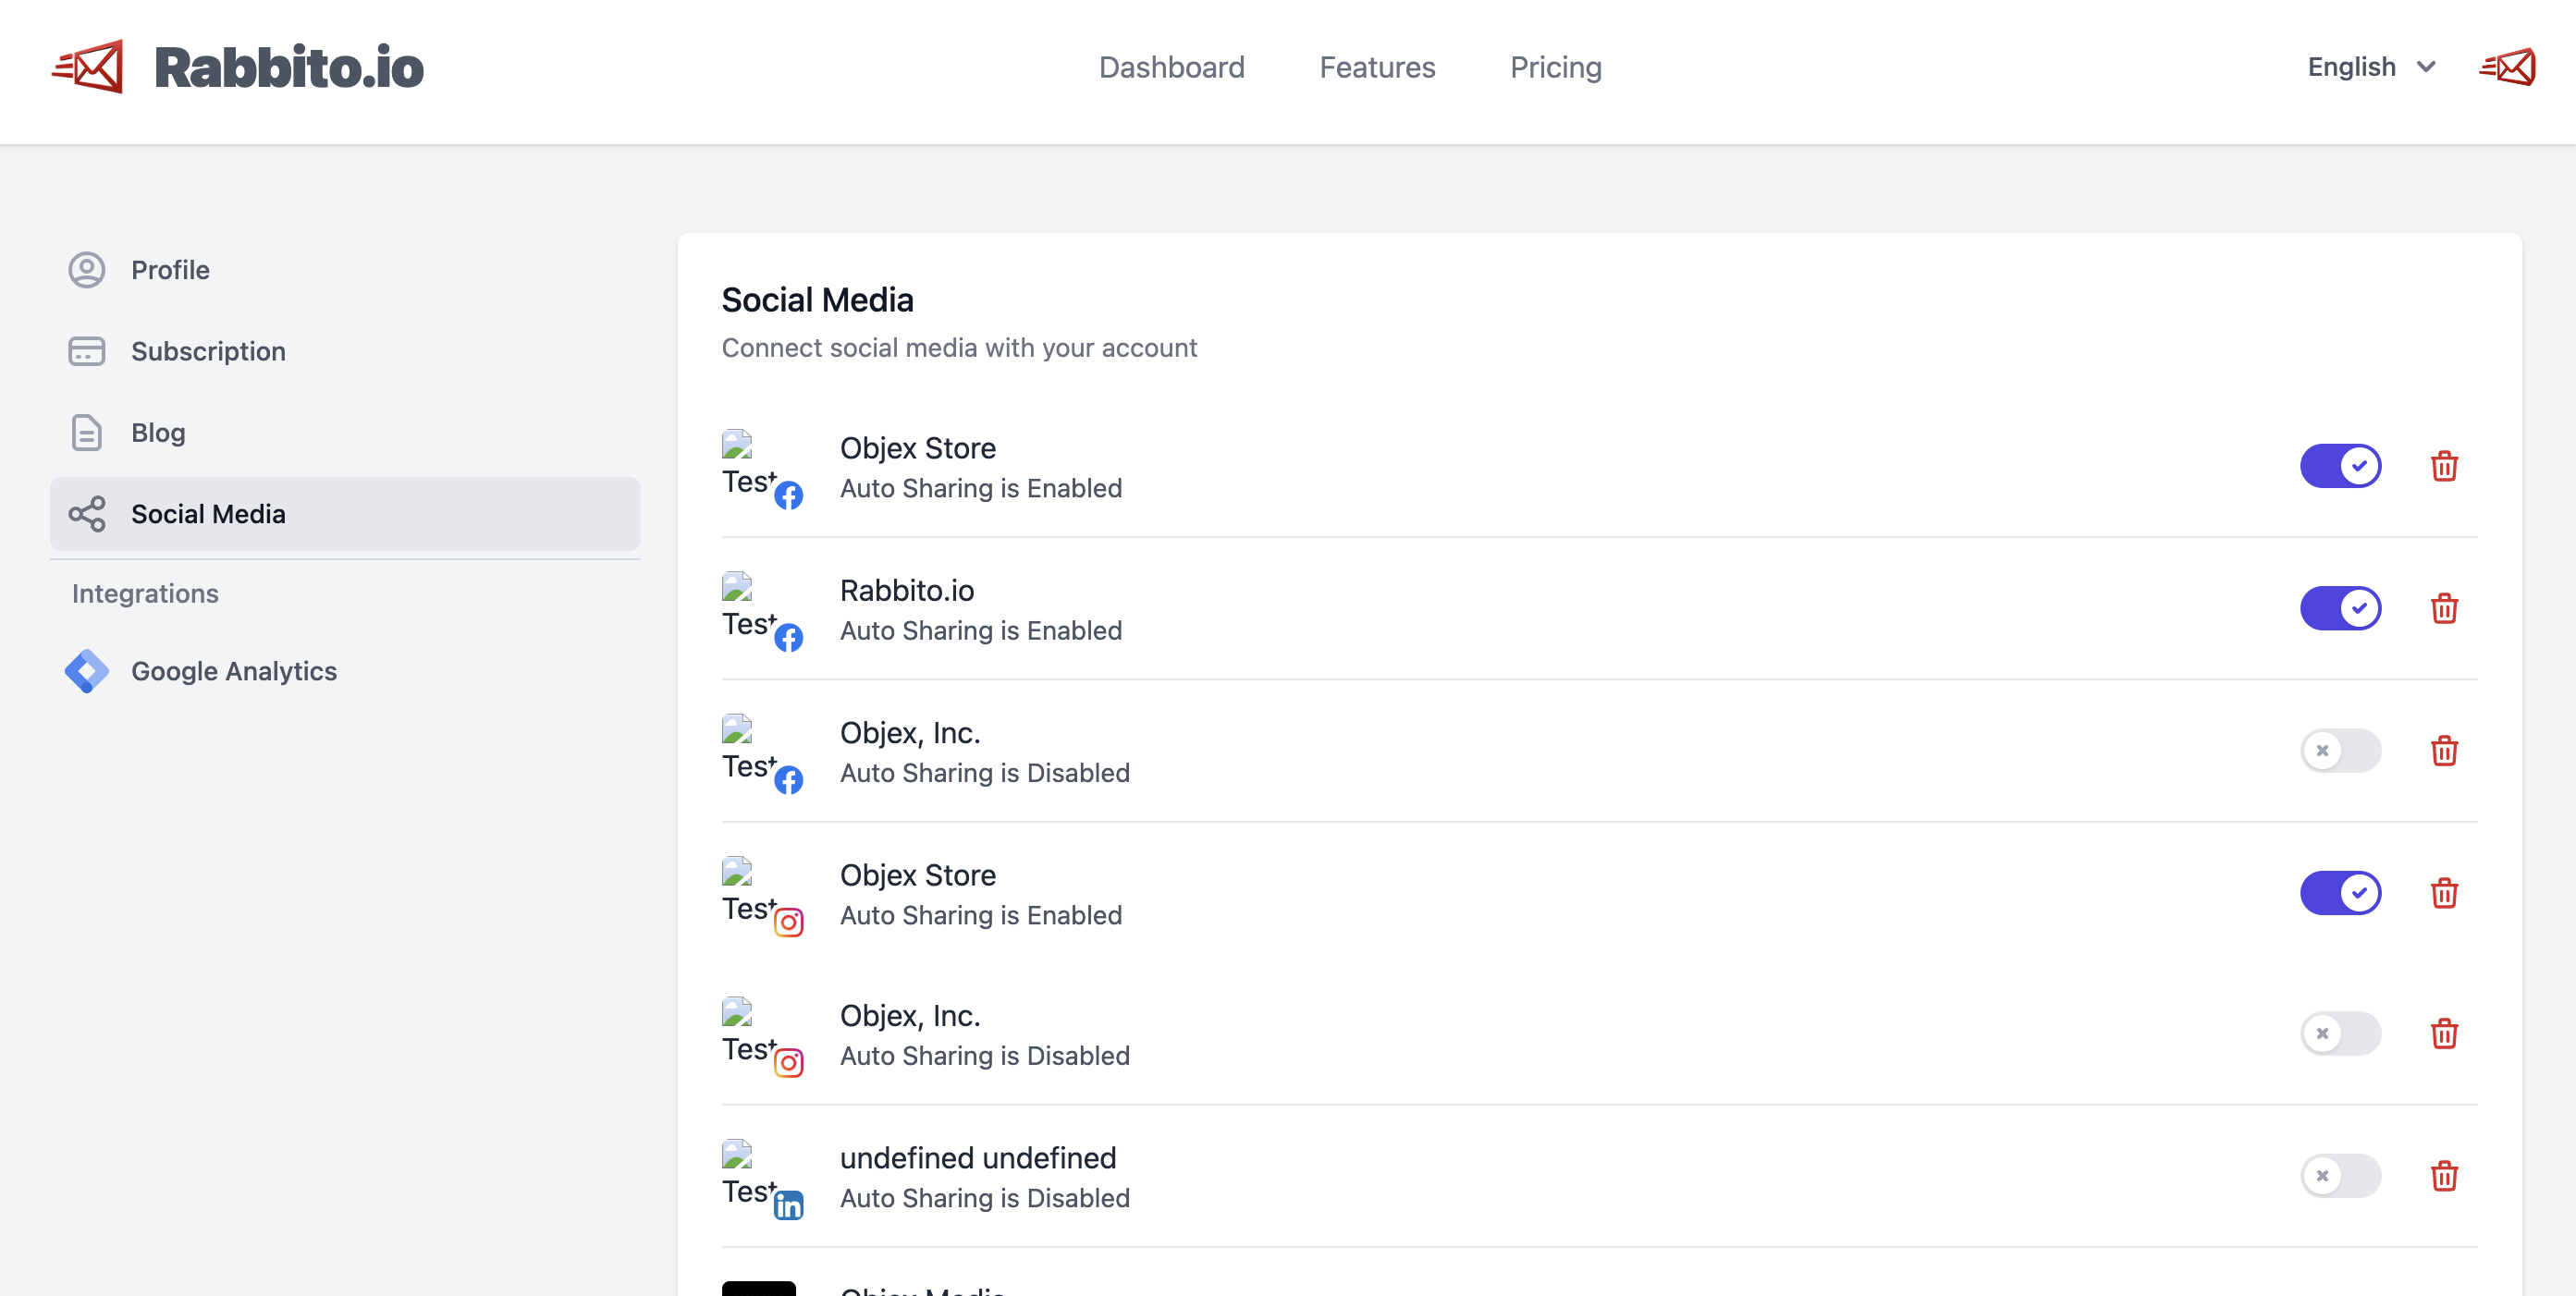Image resolution: width=2576 pixels, height=1296 pixels.
Task: Click the 'Integrations' sidebar heading
Action: point(145,593)
